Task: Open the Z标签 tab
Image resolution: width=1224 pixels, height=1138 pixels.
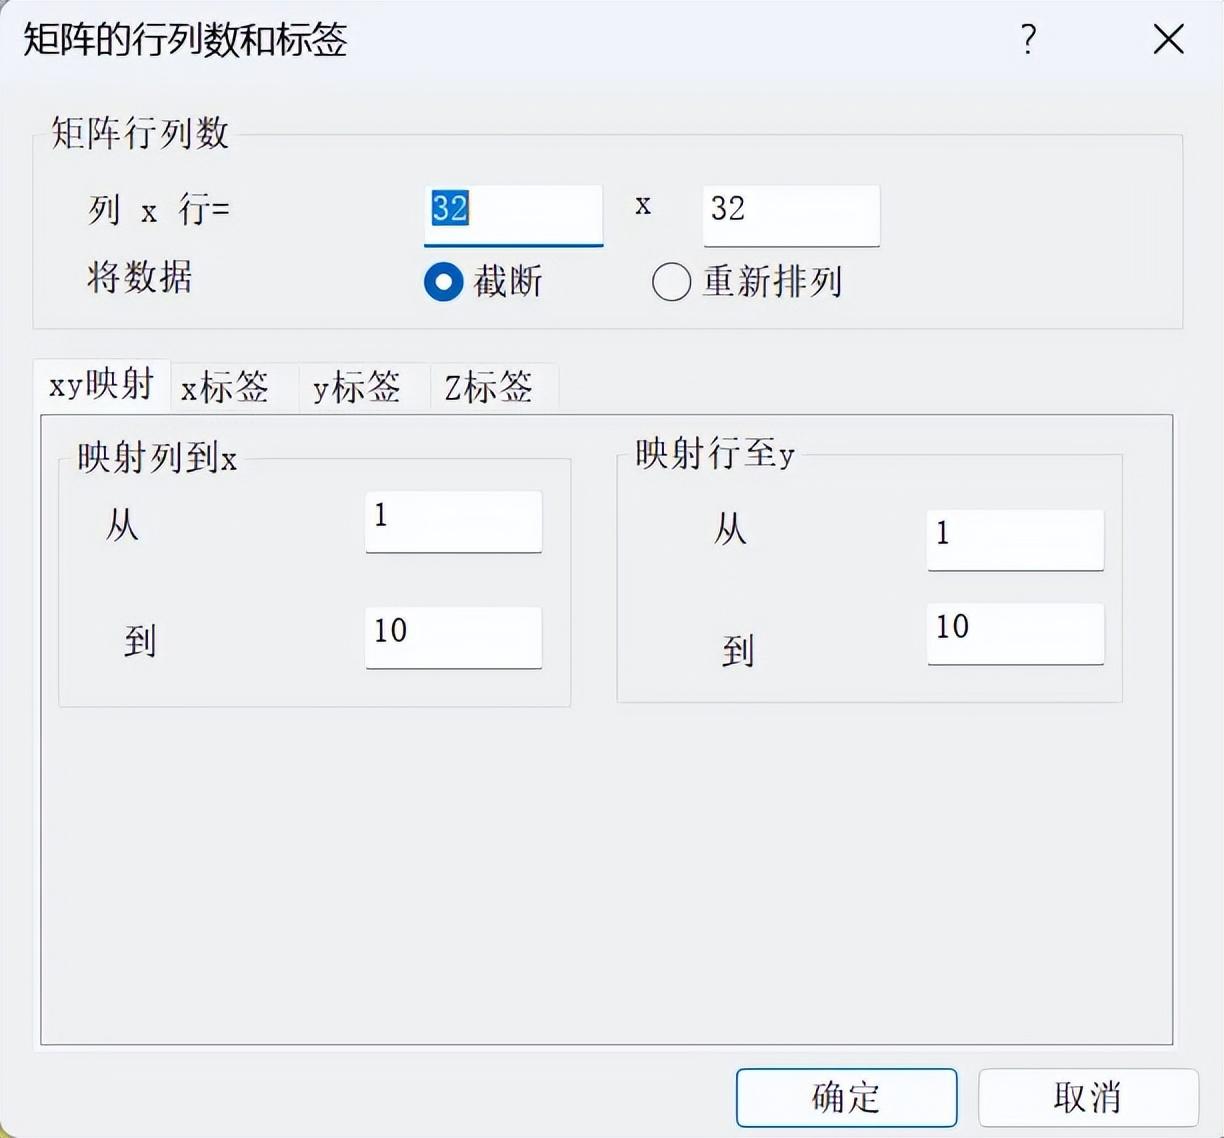Action: pyautogui.click(x=489, y=388)
